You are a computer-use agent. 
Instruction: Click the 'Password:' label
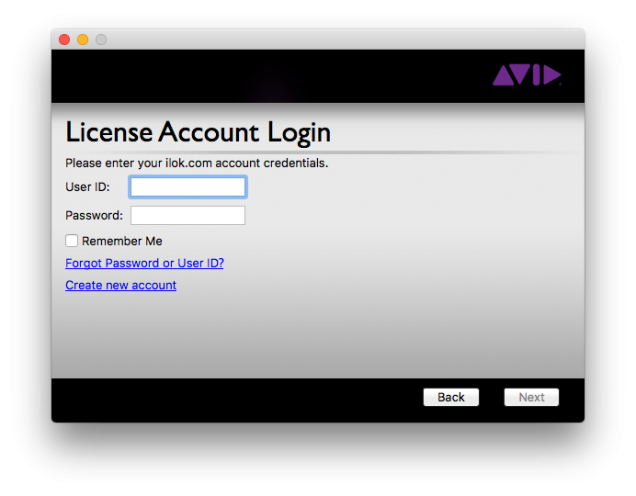(94, 215)
